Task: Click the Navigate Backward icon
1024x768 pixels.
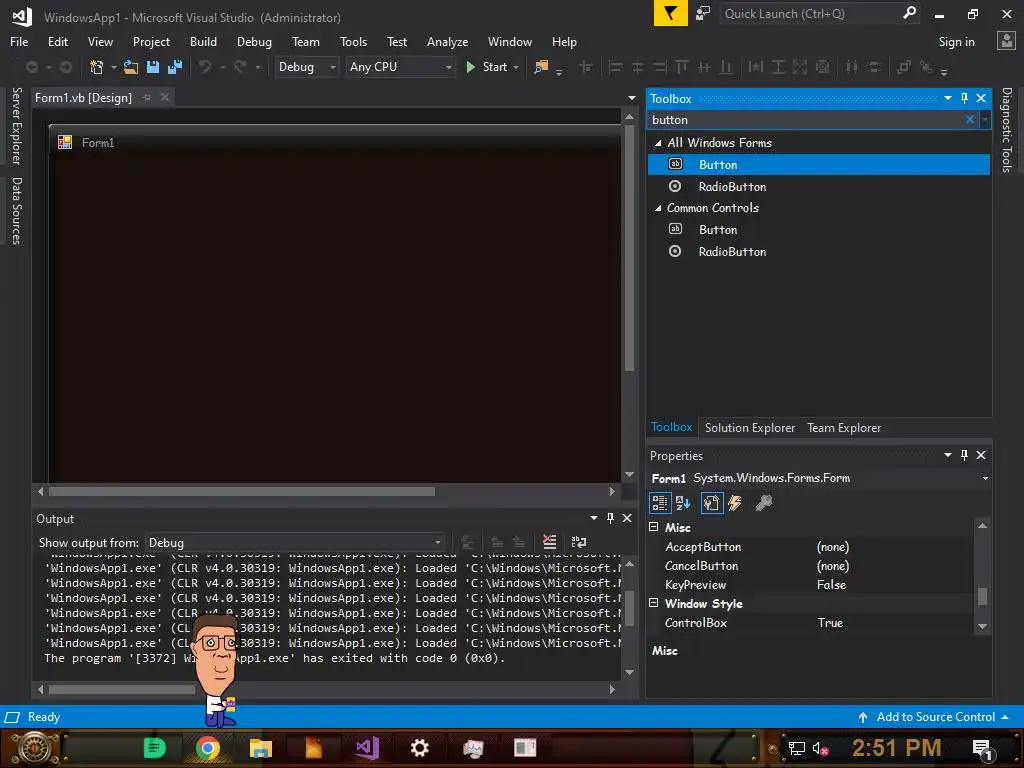Action: tap(31, 67)
